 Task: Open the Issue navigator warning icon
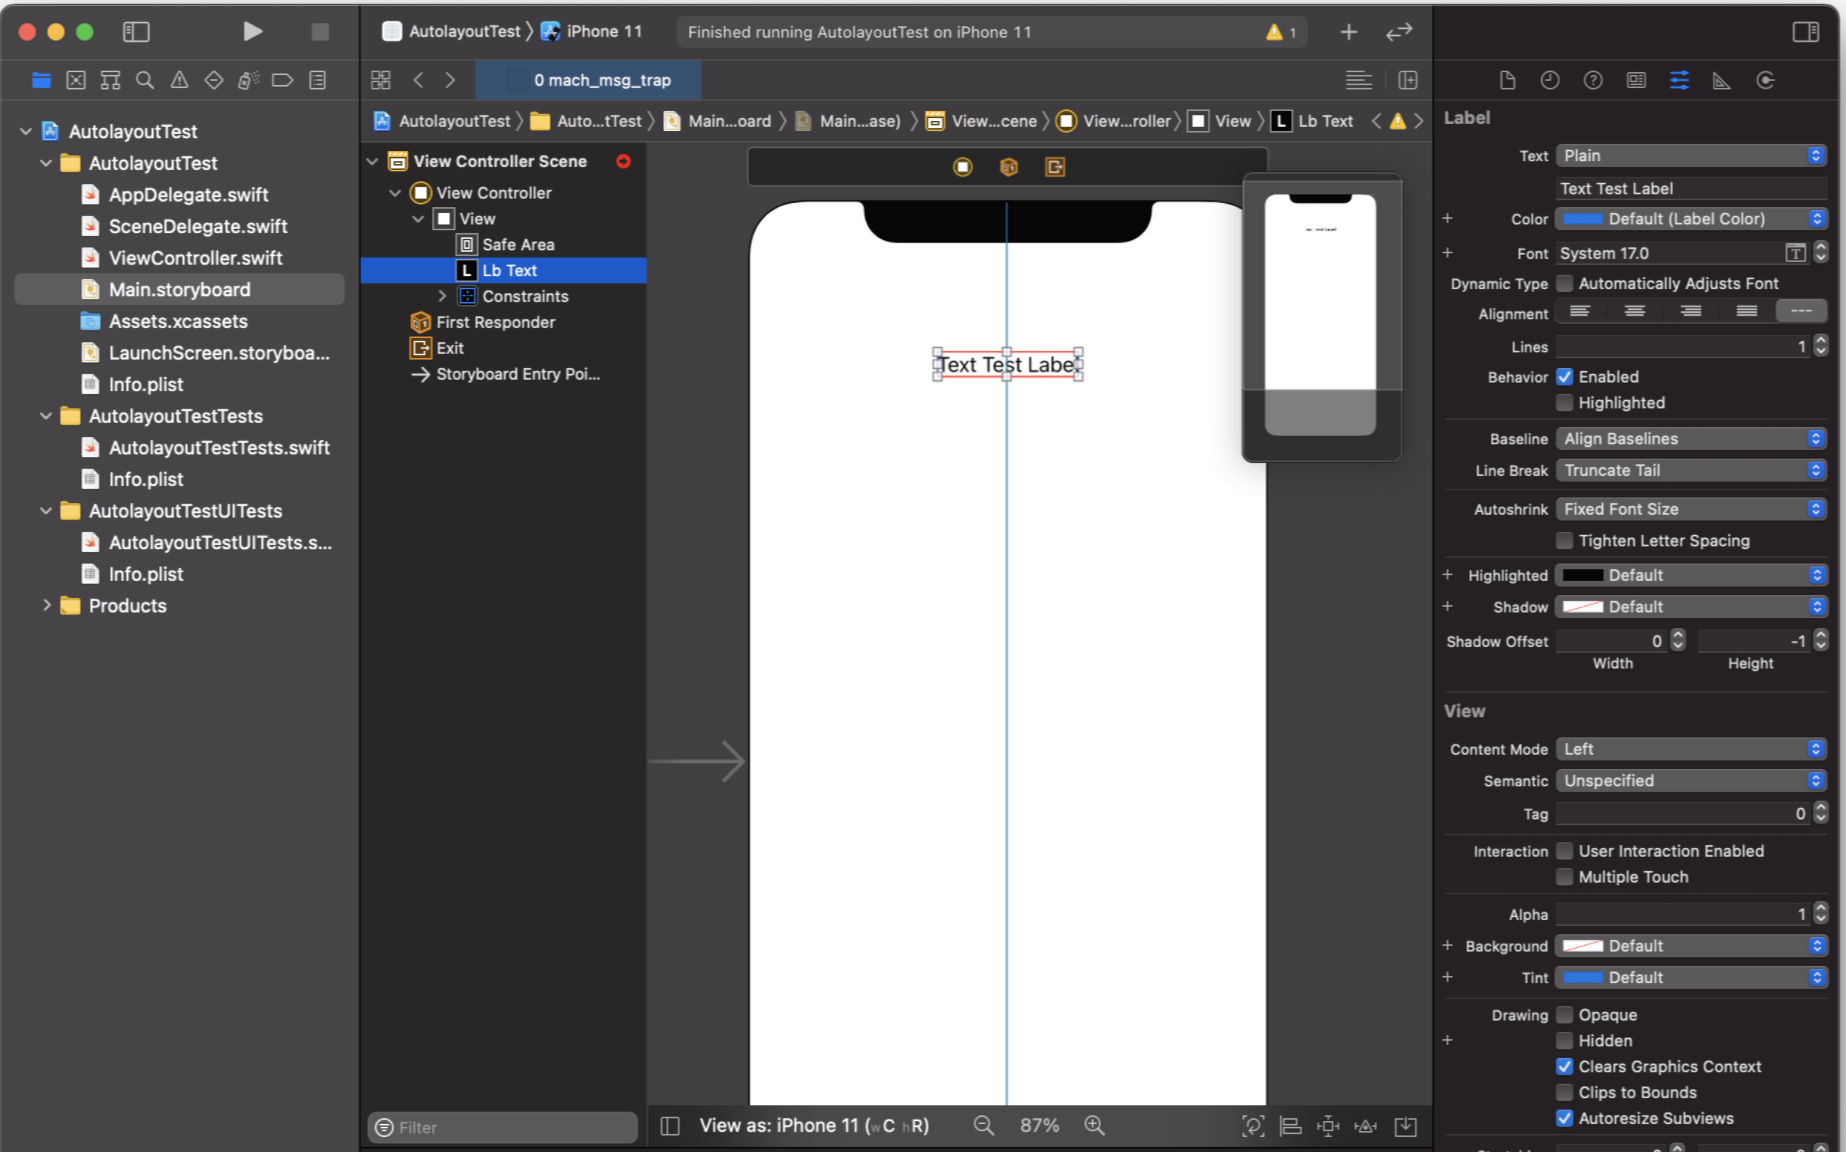click(179, 80)
